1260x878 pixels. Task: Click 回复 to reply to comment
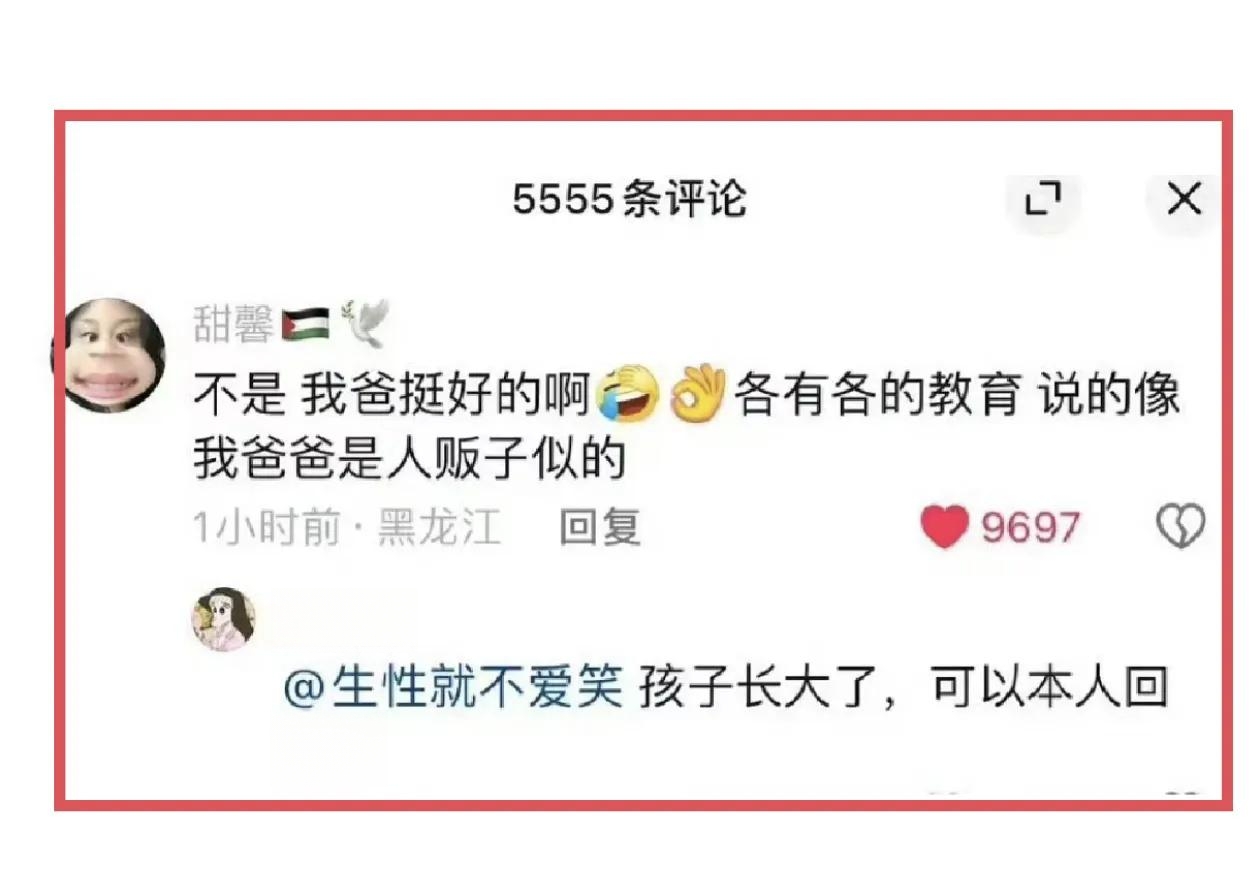click(600, 526)
